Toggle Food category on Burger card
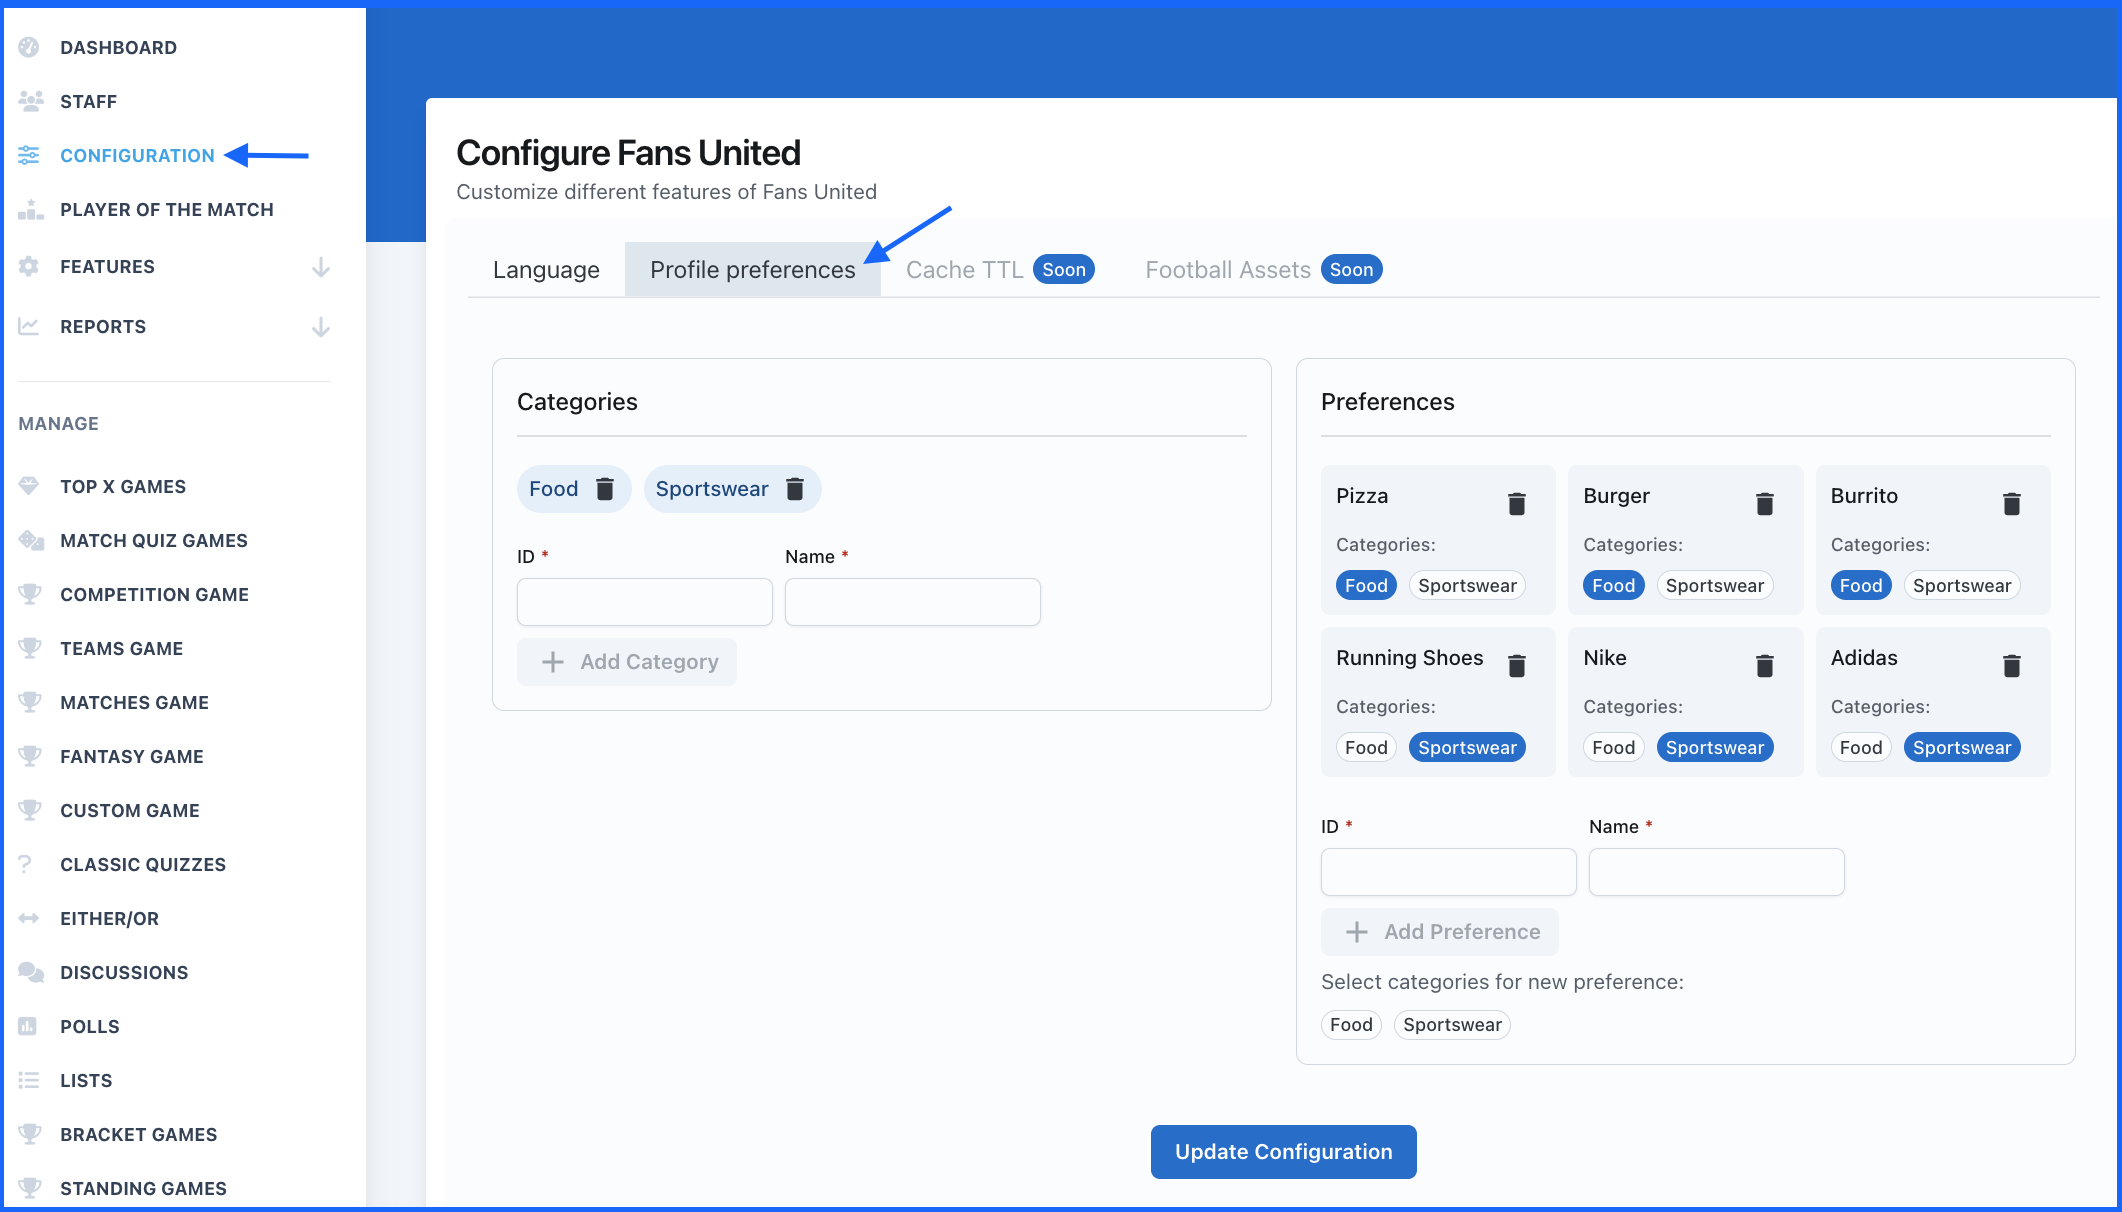Image resolution: width=2122 pixels, height=1212 pixels. (1613, 585)
